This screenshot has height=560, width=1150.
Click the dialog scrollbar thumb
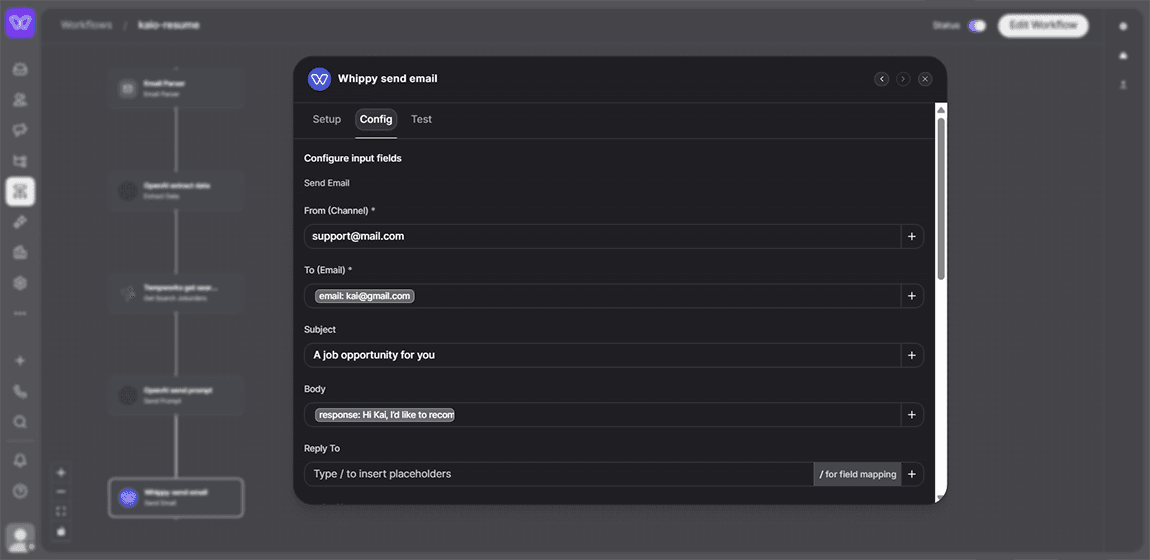(x=941, y=198)
